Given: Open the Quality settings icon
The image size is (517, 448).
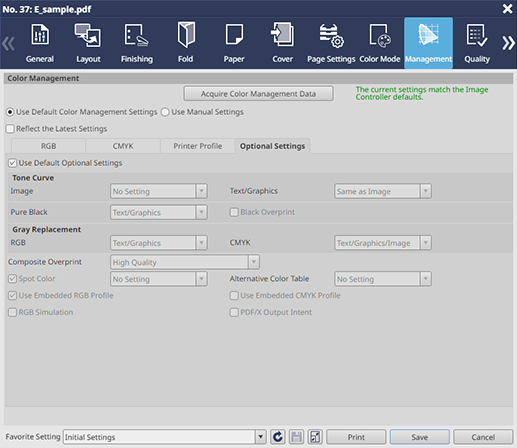Looking at the screenshot, I should click(x=477, y=43).
